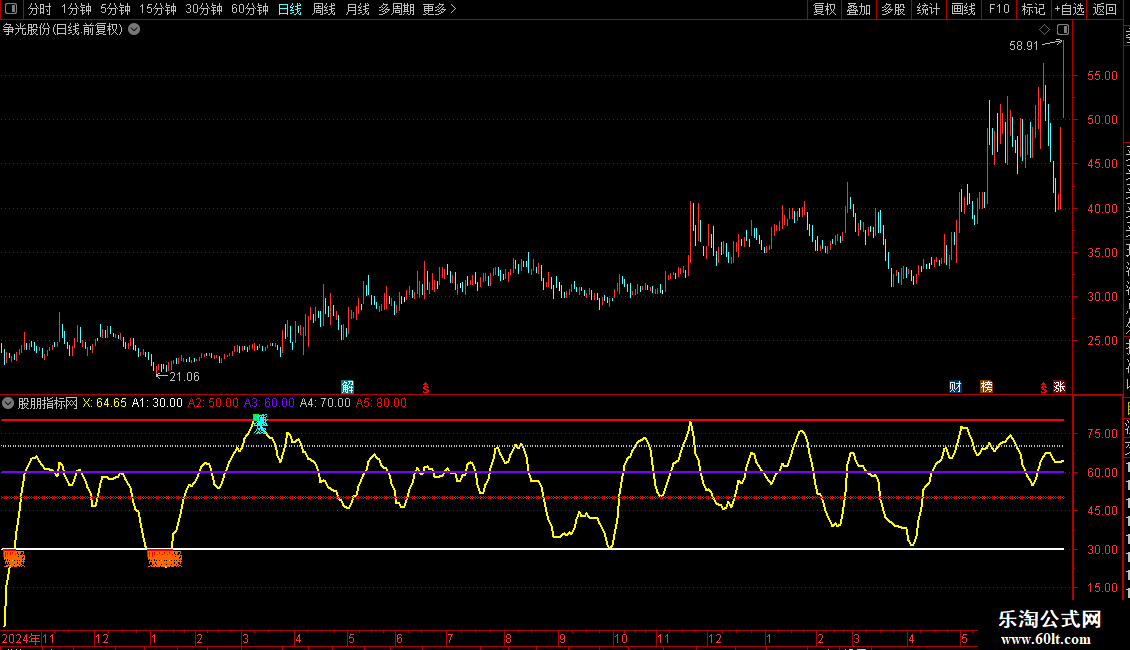Screen dimensions: 1130x650
Task: Toggle the side panel icon beside diamond
Action: (1063, 30)
